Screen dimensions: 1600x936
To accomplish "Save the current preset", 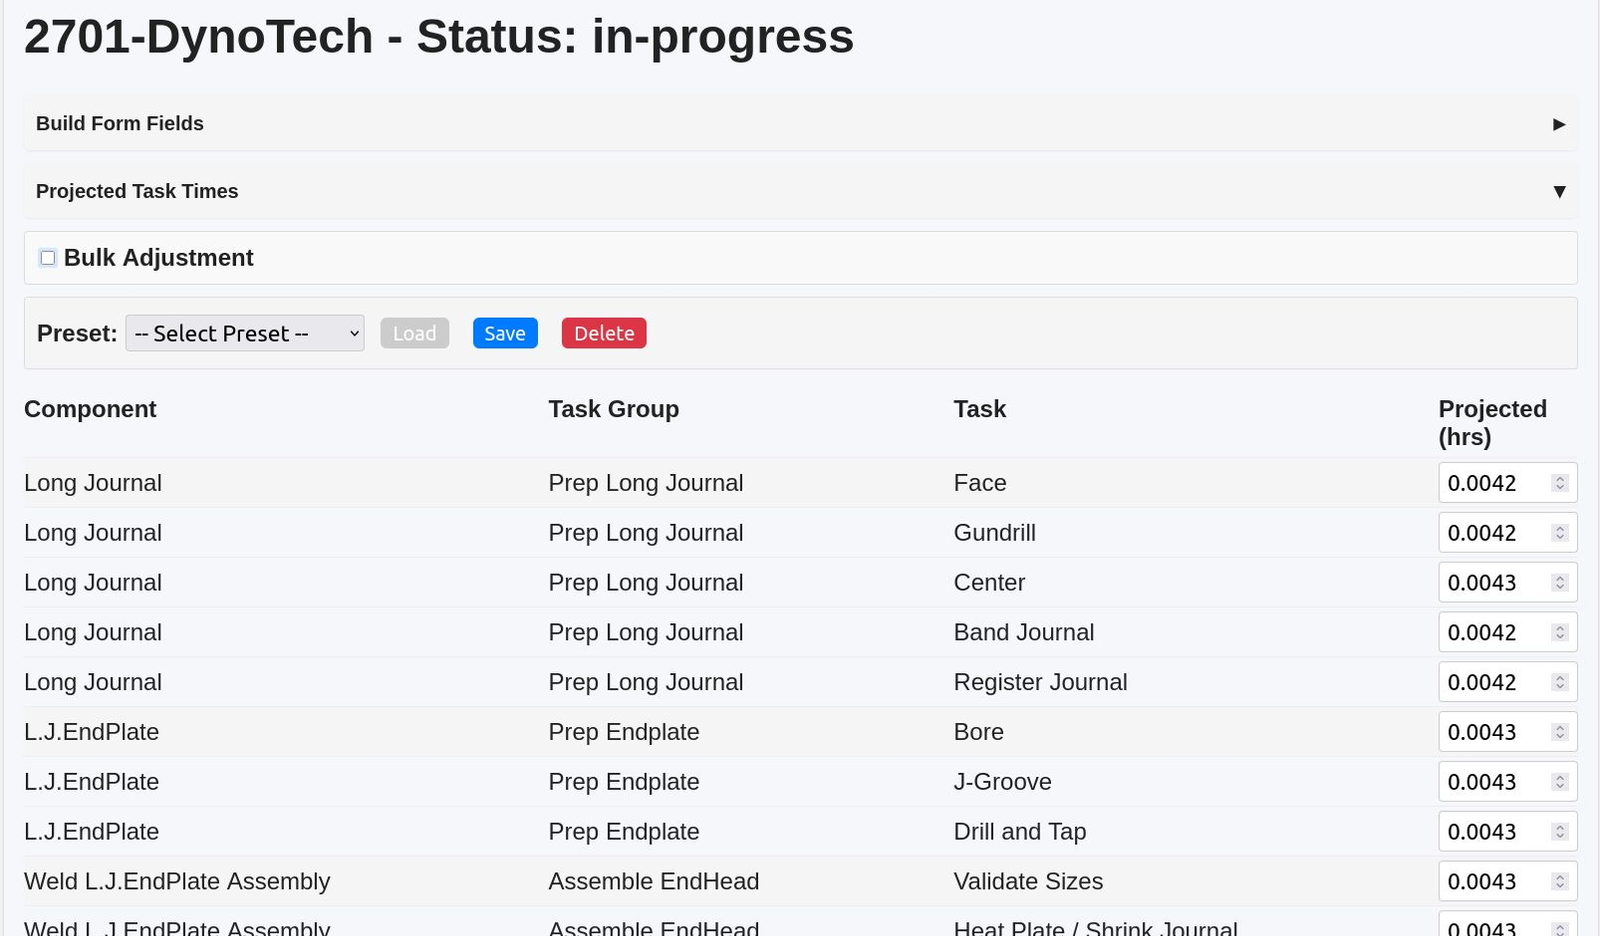I will click(x=505, y=333).
